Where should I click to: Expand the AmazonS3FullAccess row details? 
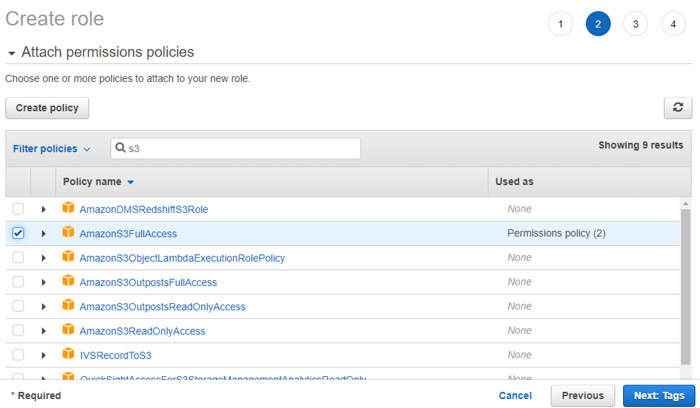(x=43, y=233)
